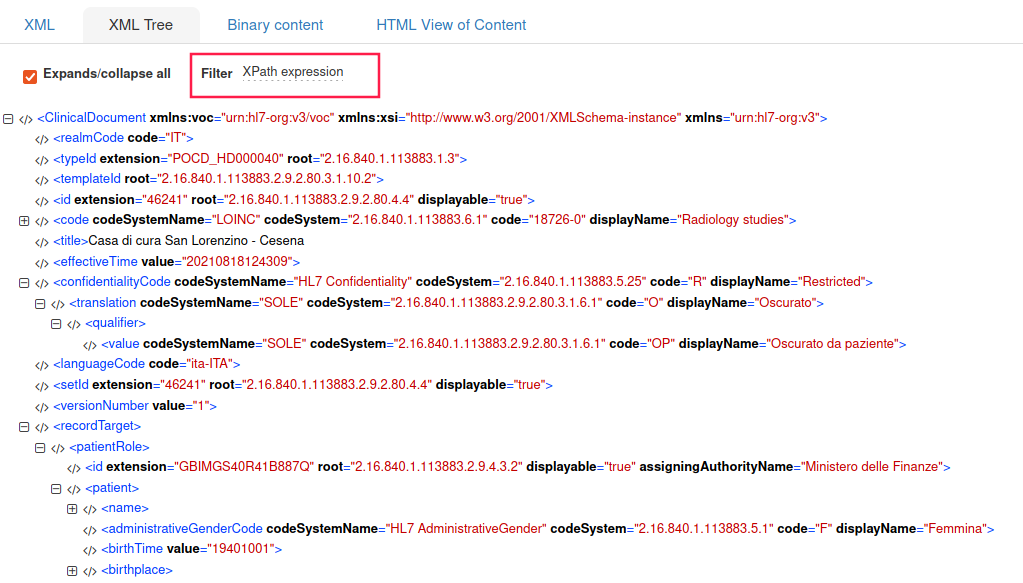1023x583 pixels.
Task: Click the code icon beside typeId element
Action: point(42,160)
